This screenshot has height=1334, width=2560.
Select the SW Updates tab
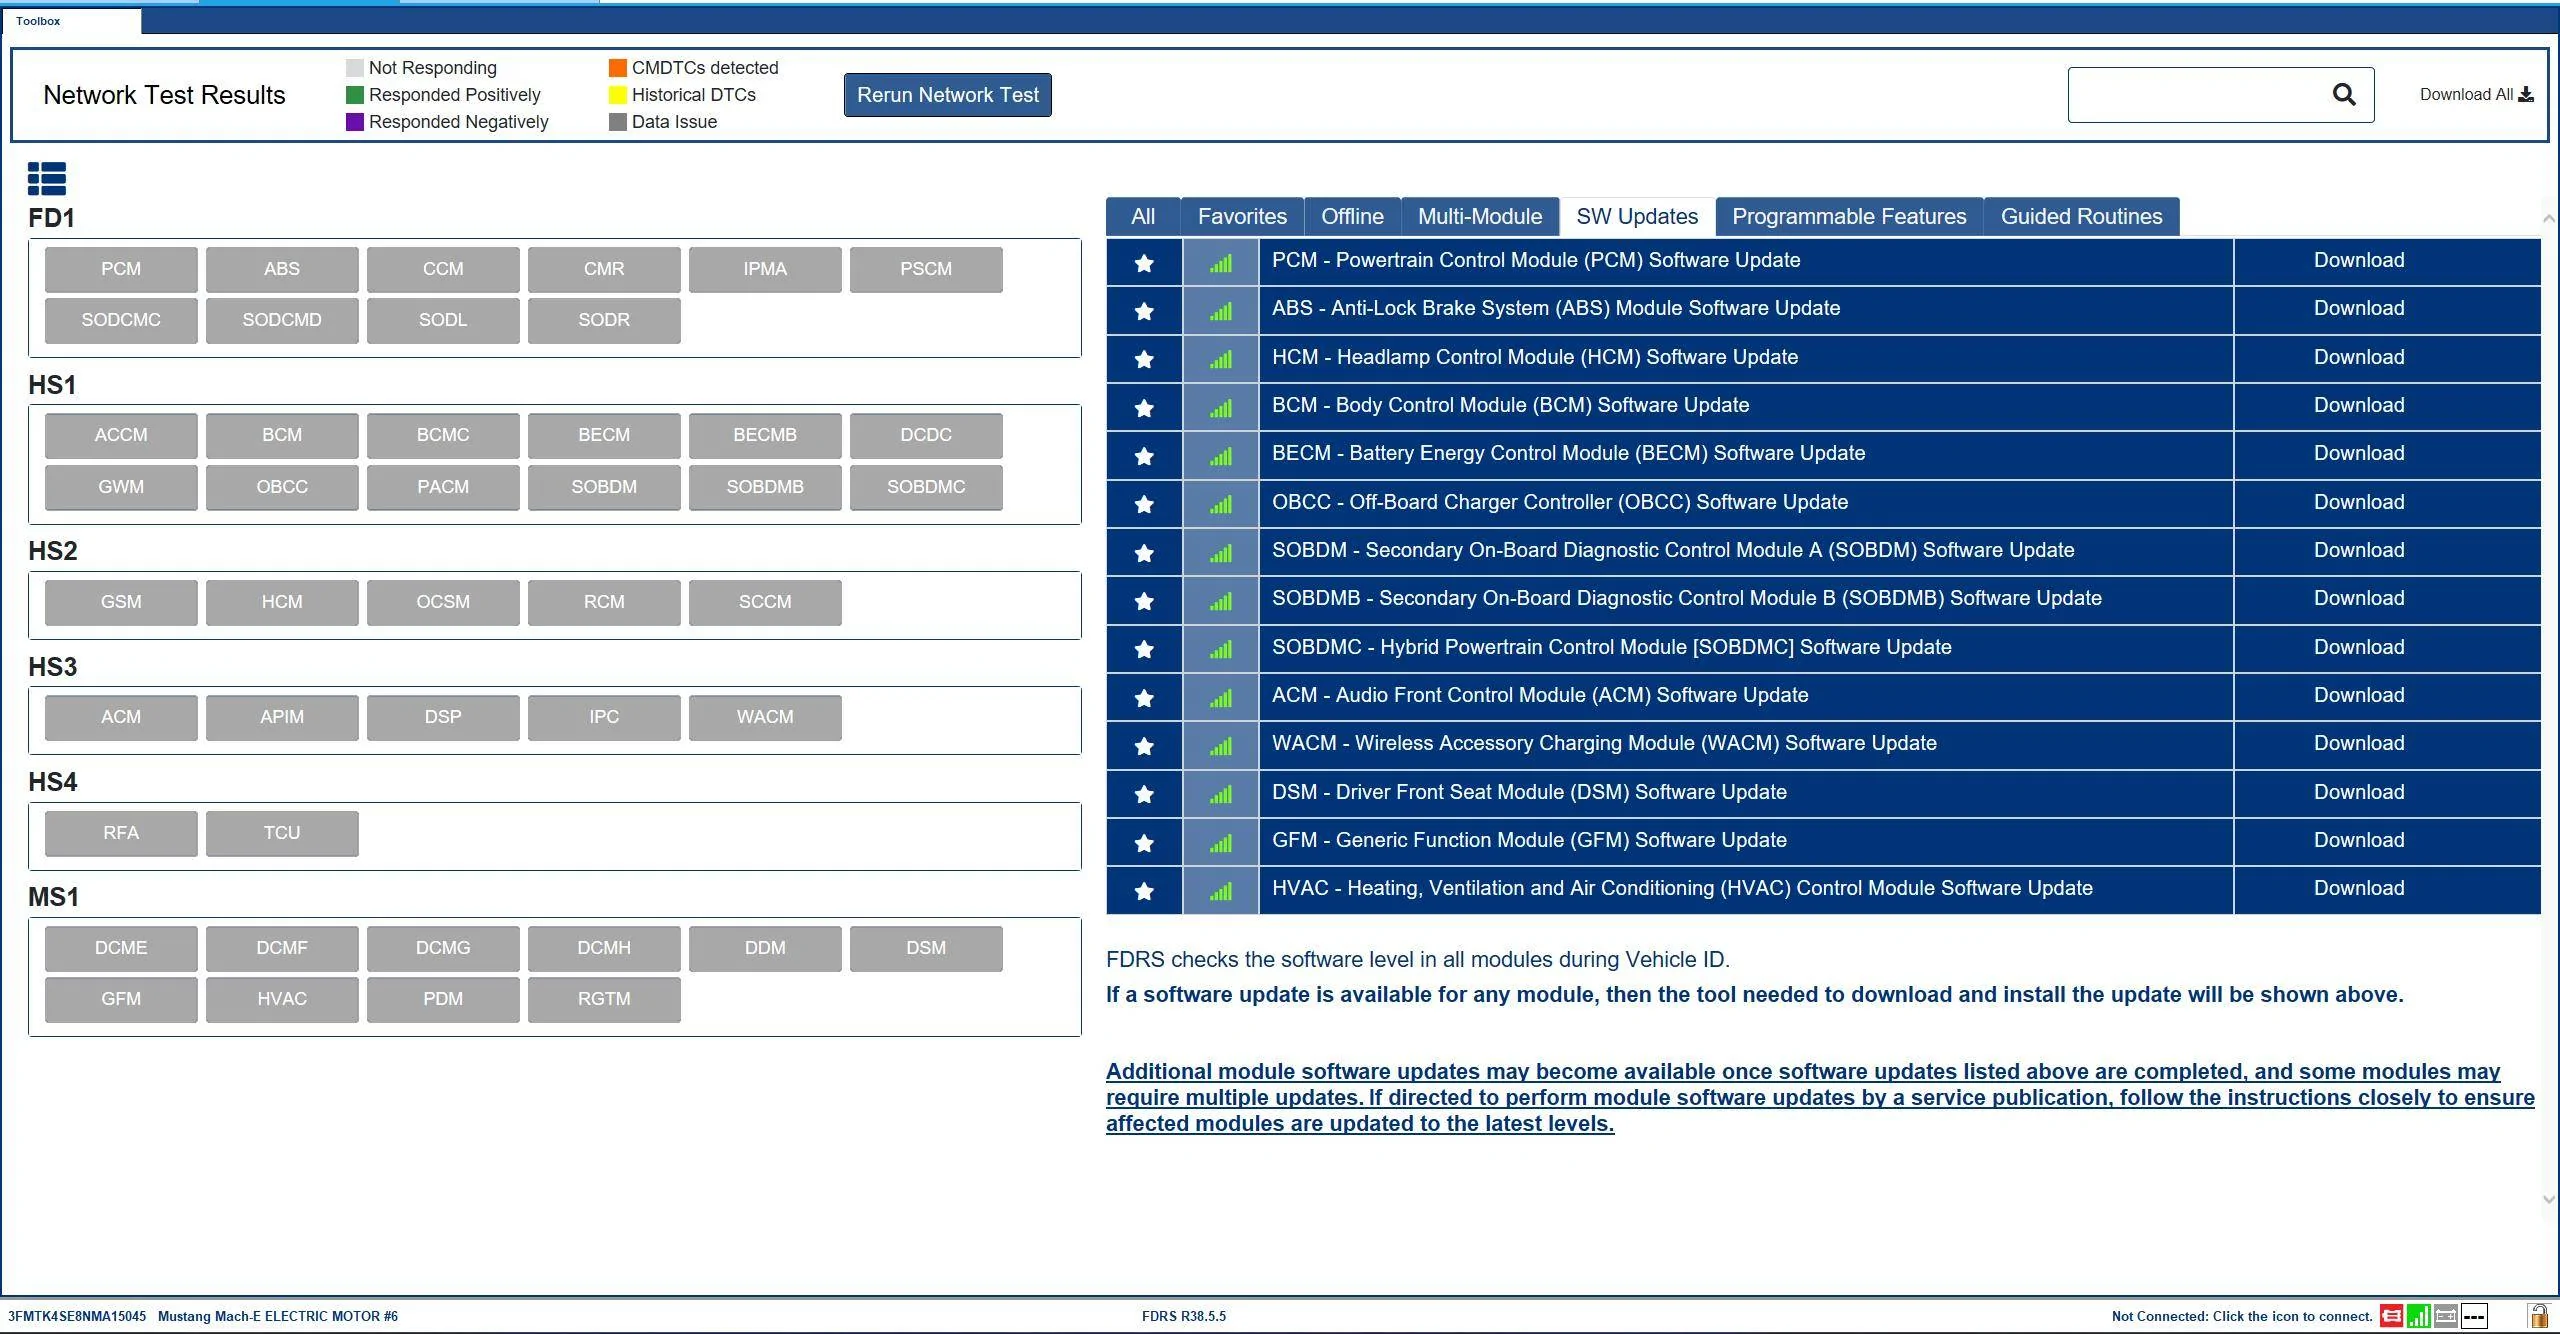[x=1637, y=217]
